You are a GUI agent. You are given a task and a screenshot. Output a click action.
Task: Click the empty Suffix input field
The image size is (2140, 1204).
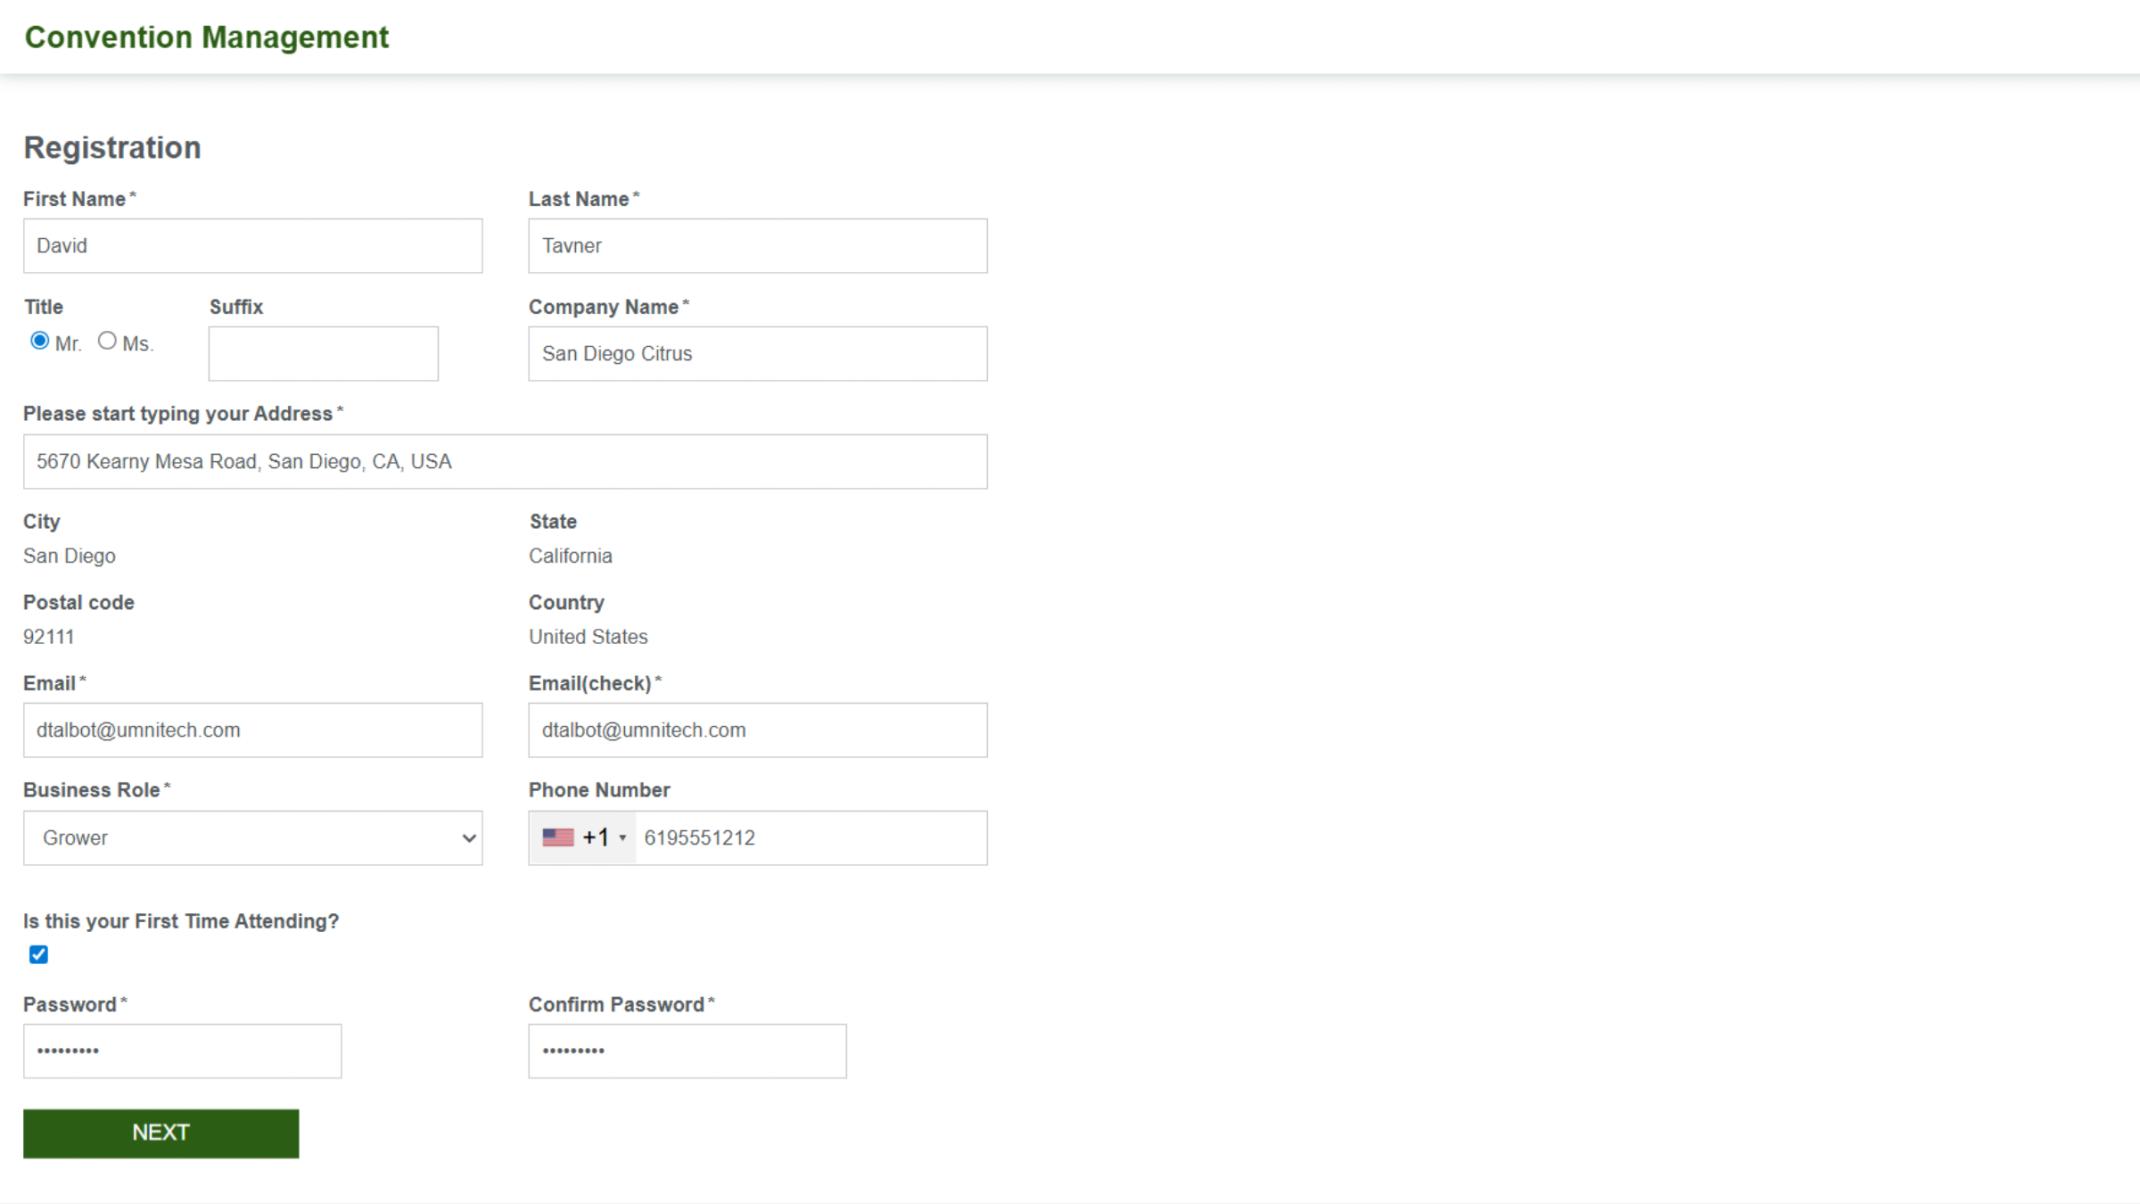(x=323, y=353)
